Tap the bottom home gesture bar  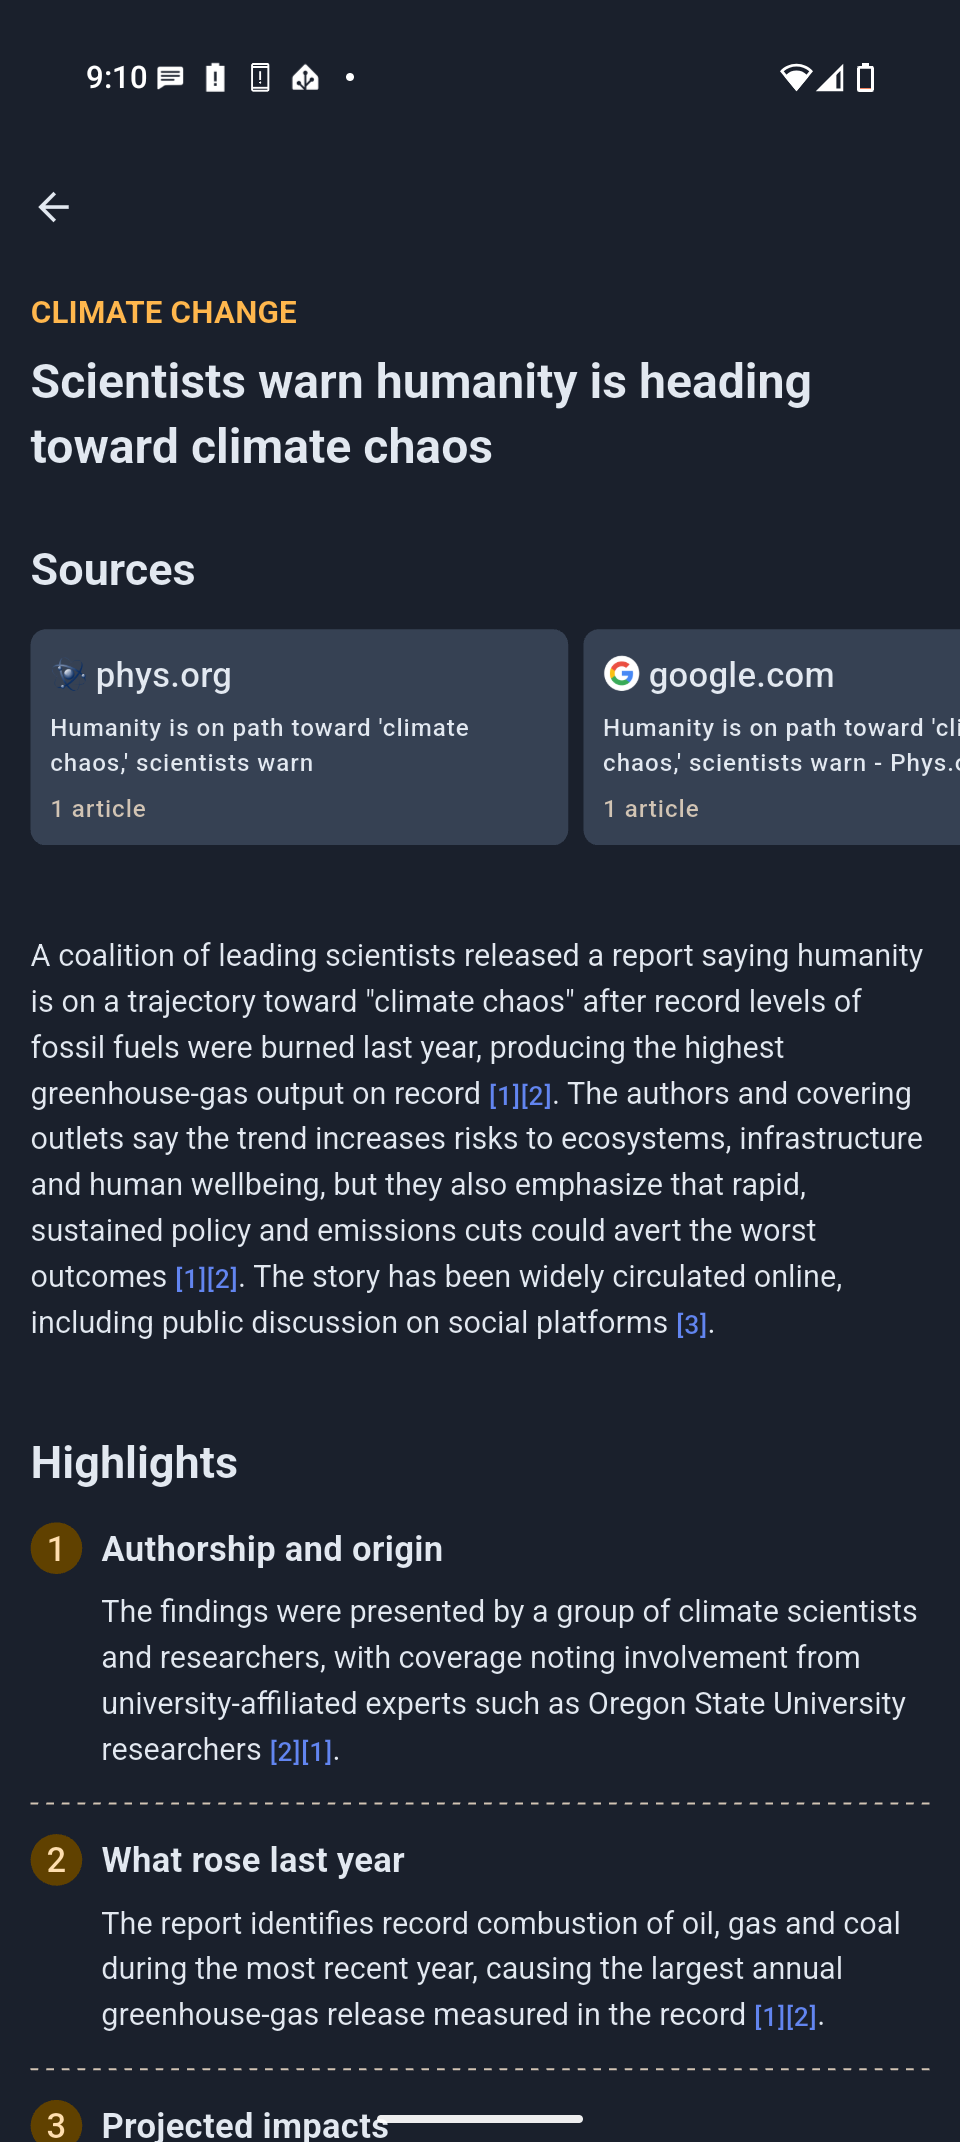pyautogui.click(x=480, y=2118)
